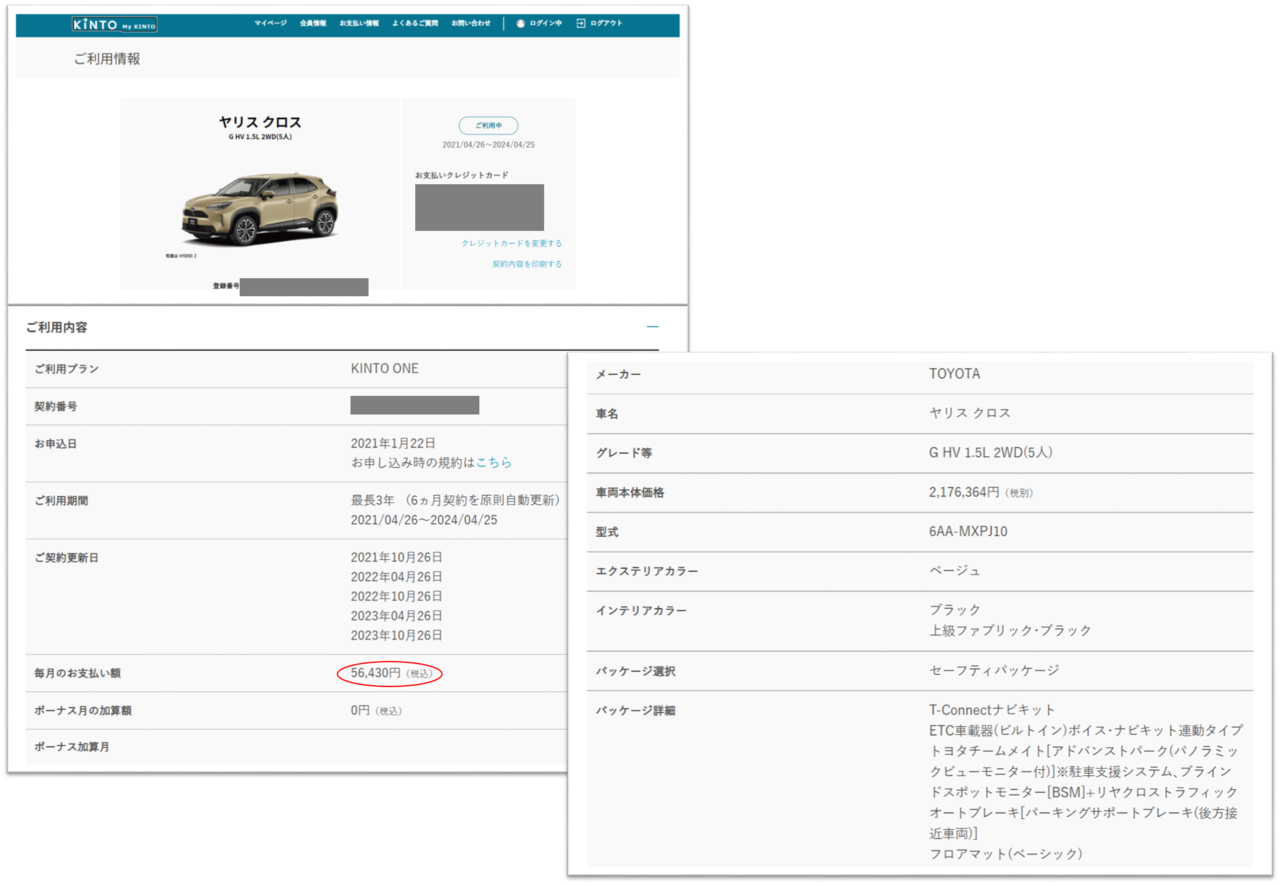Collapse the ご利用内容 section with minus icon
This screenshot has height=885, width=1280.
coord(652,327)
